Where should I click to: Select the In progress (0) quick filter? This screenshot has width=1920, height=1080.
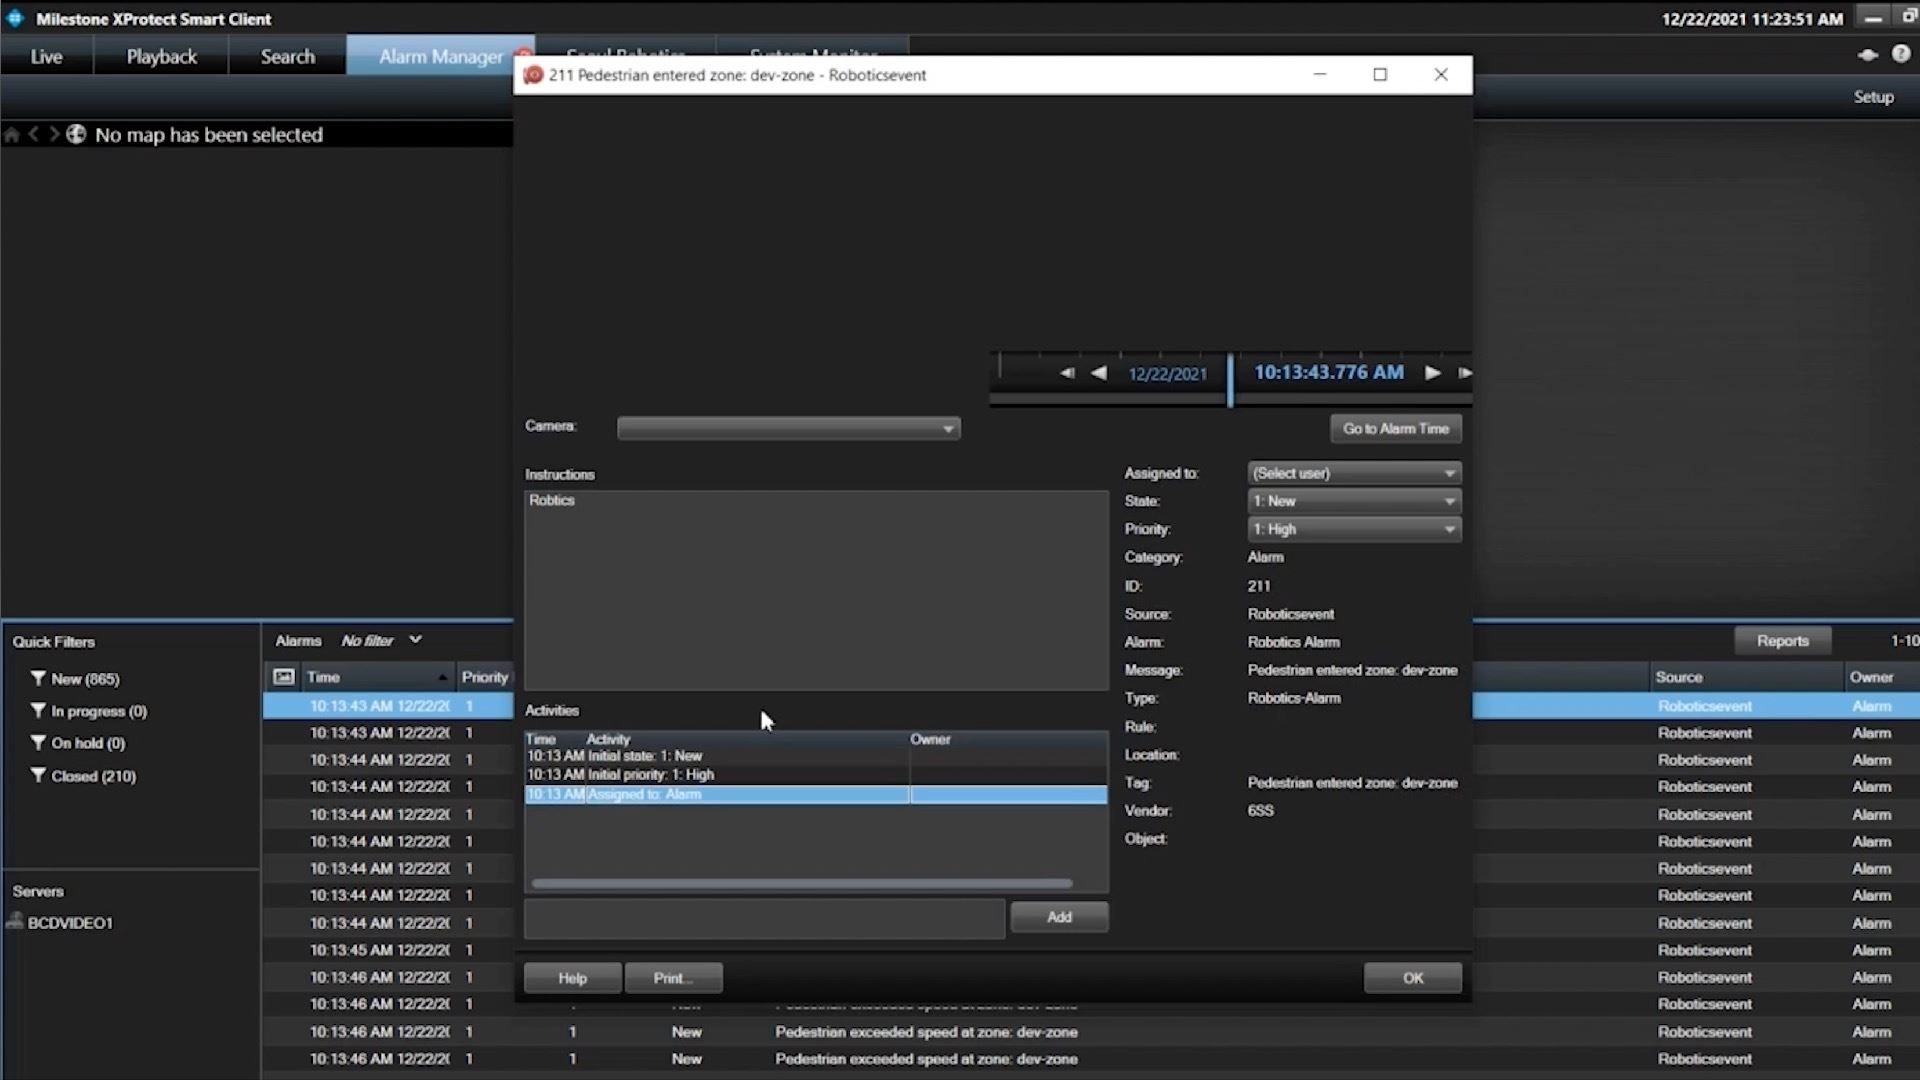(x=99, y=711)
